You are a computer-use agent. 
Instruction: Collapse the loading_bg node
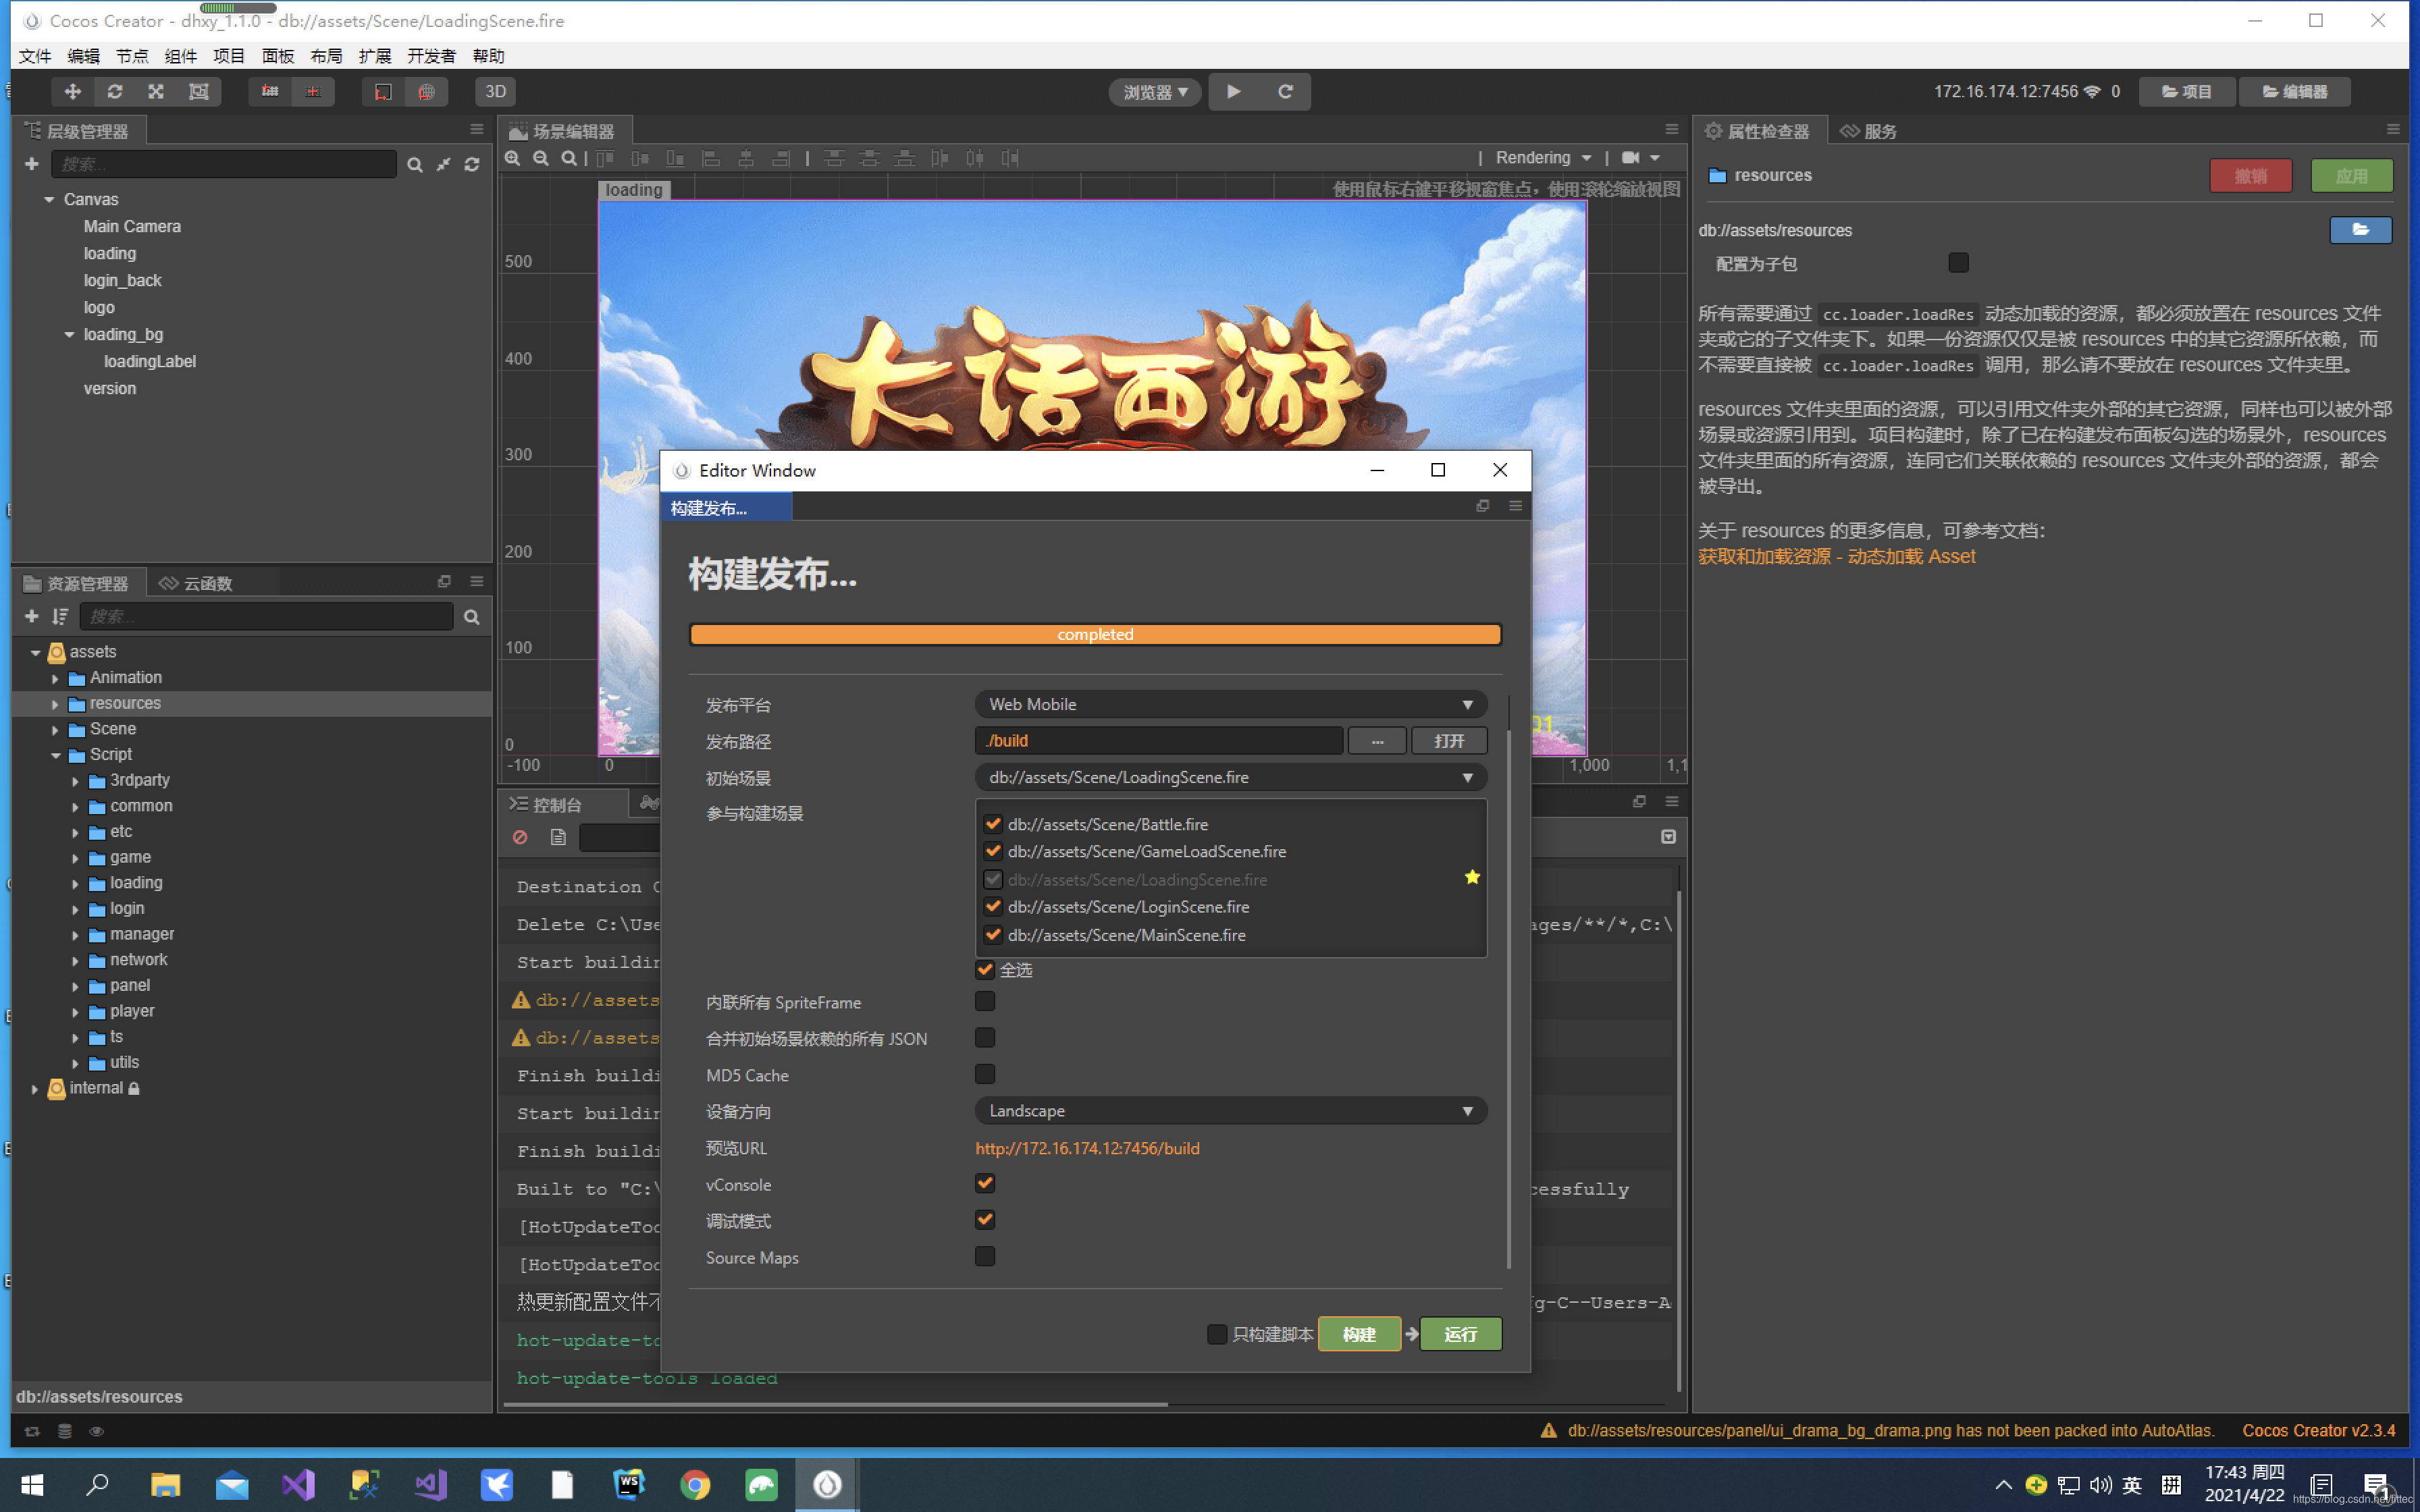69,335
